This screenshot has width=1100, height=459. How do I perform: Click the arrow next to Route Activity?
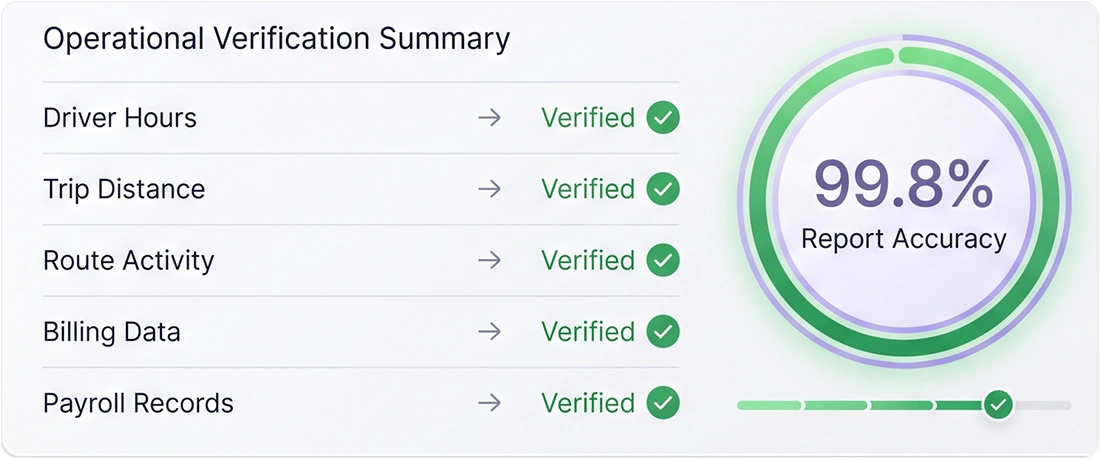[490, 260]
